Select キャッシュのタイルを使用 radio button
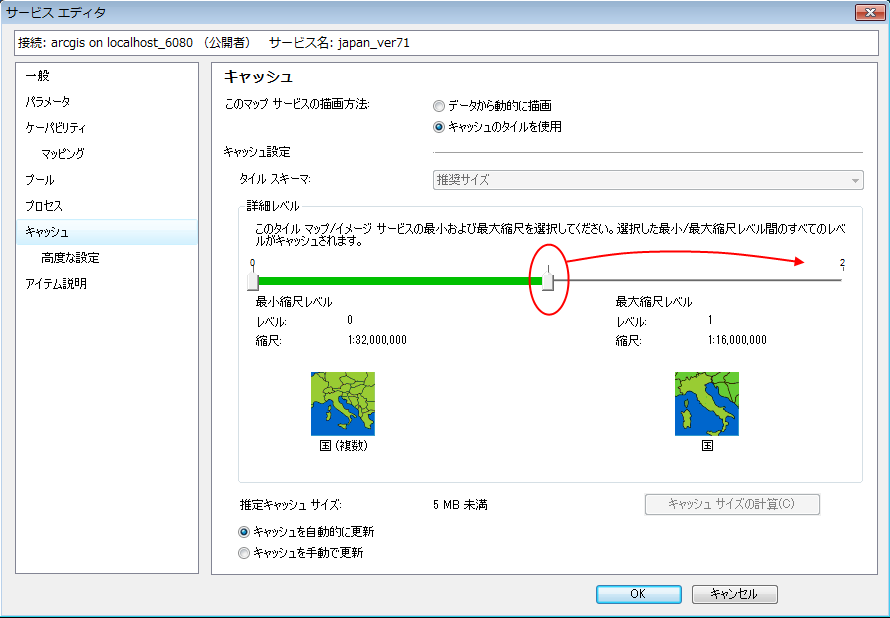 pos(439,127)
